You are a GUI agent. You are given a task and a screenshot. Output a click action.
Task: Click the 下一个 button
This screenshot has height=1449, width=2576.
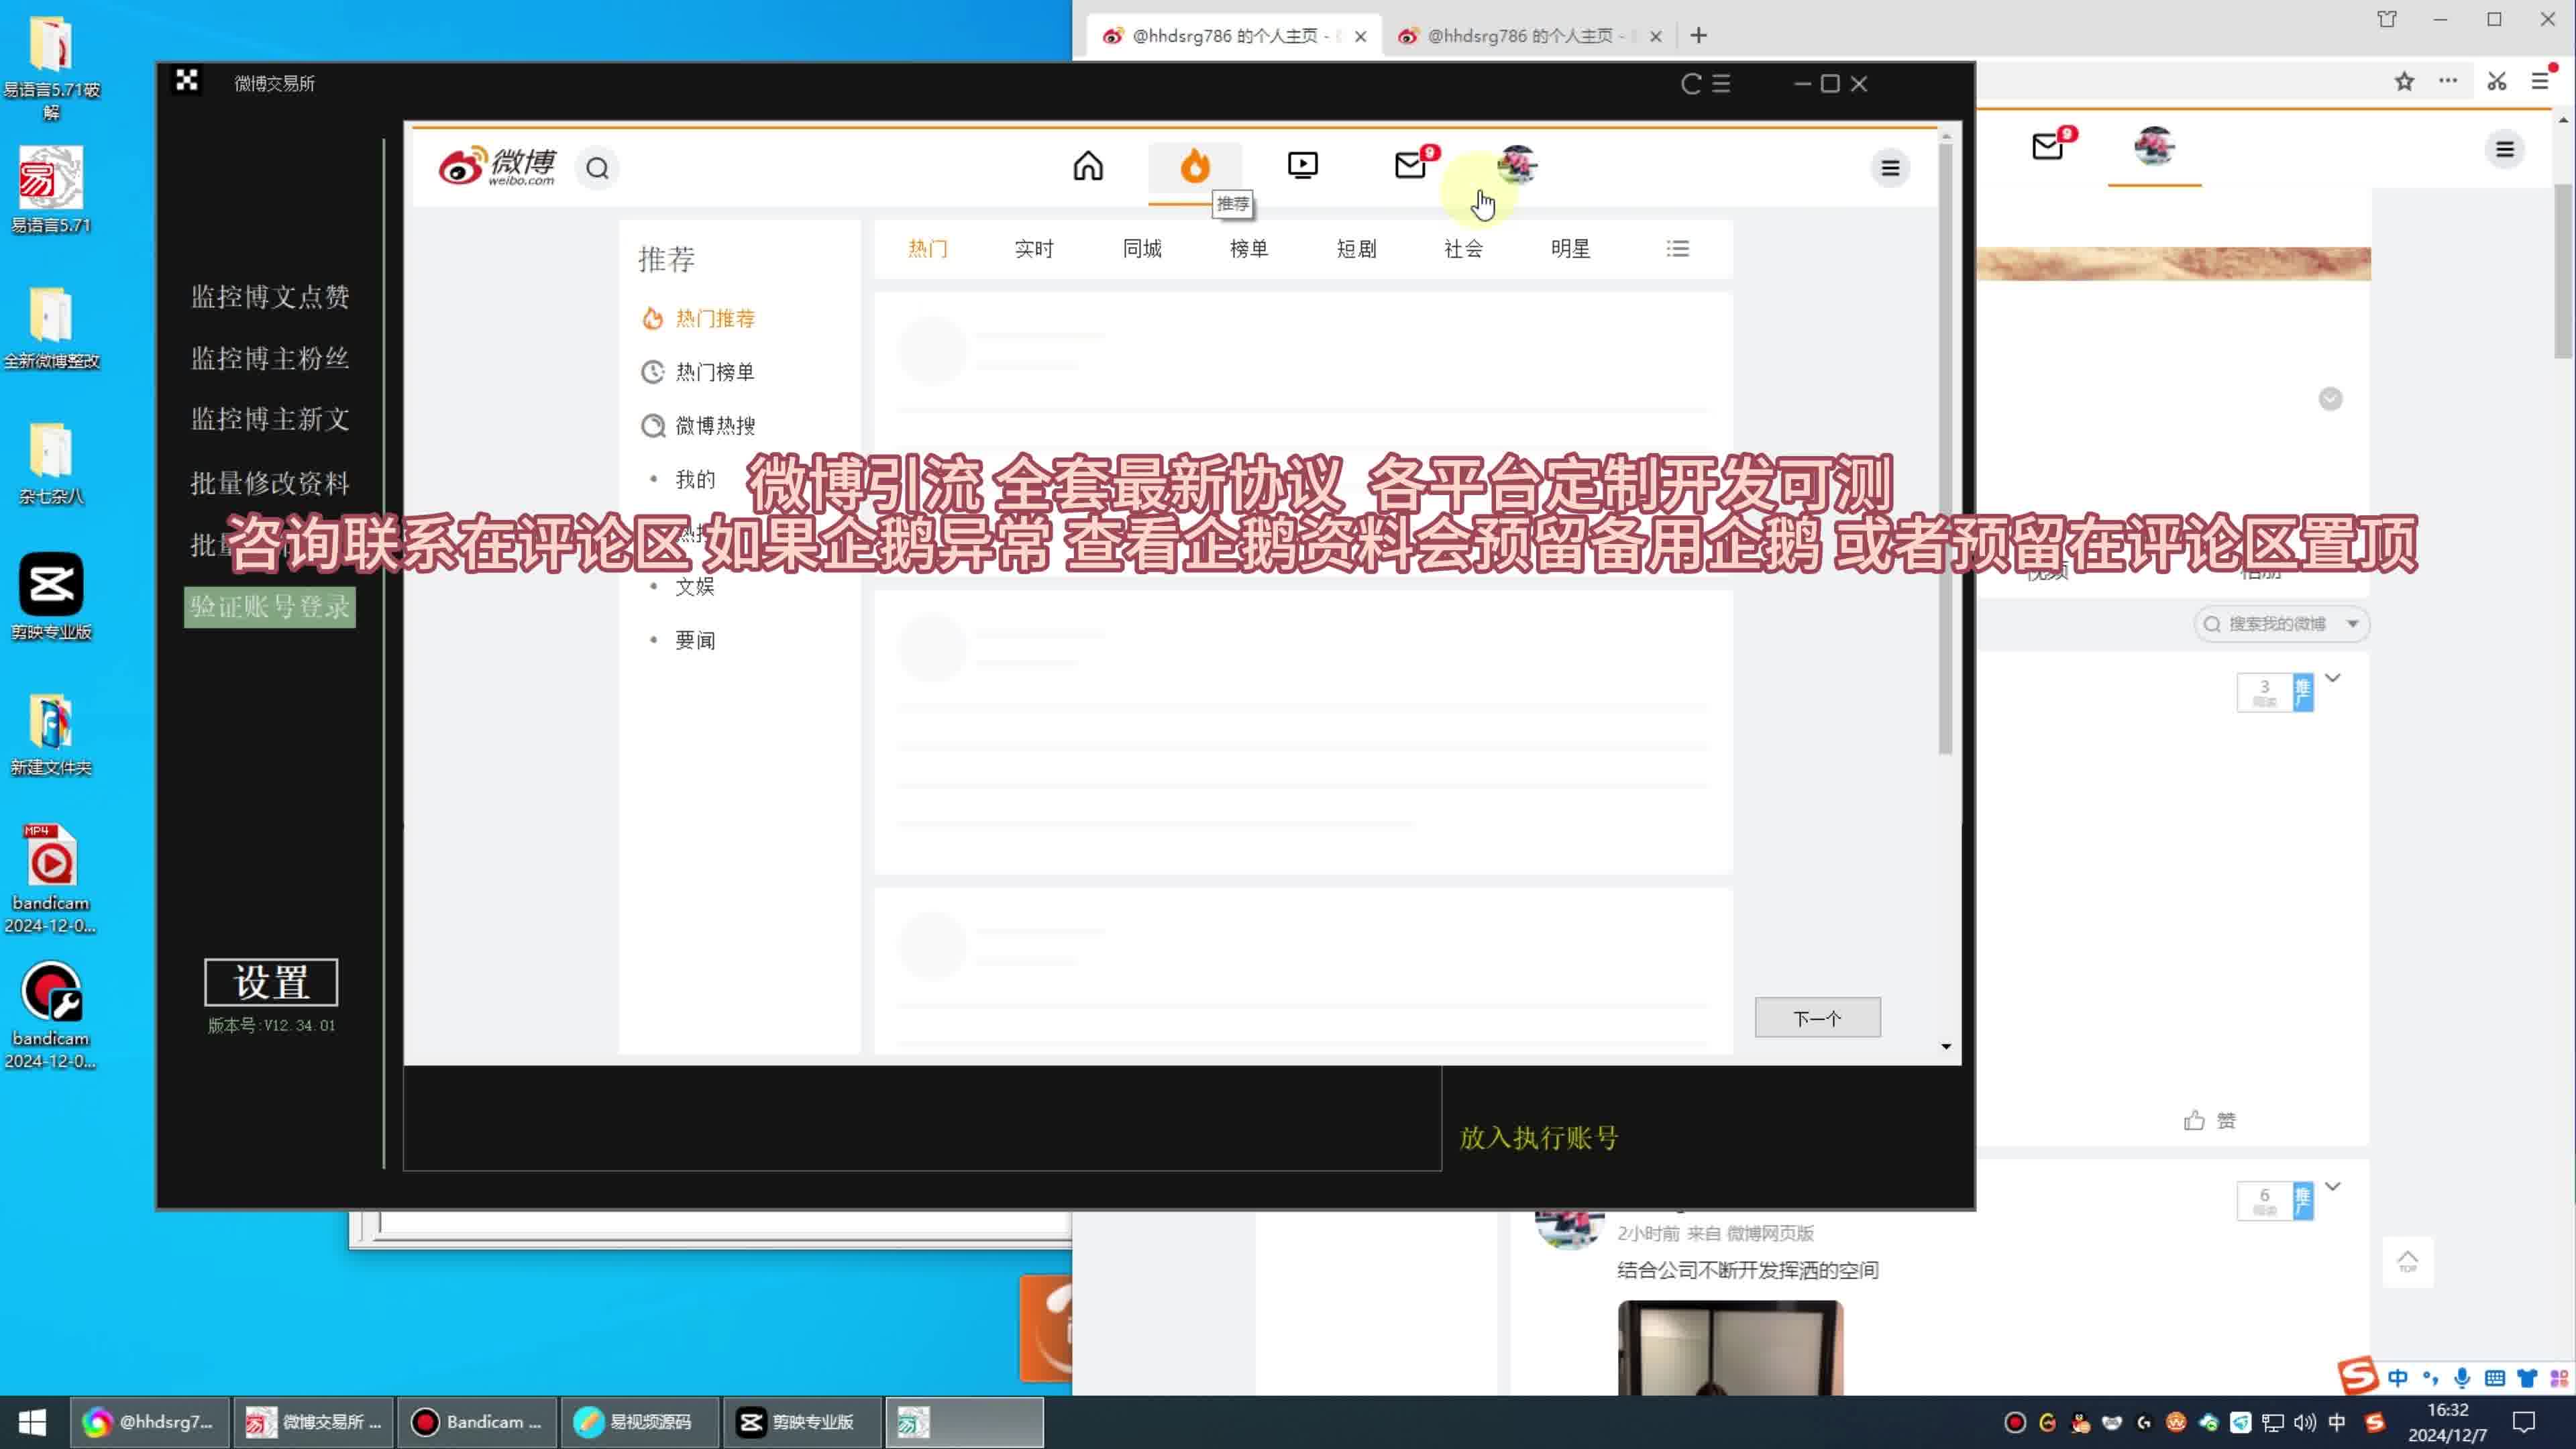(x=1817, y=1018)
